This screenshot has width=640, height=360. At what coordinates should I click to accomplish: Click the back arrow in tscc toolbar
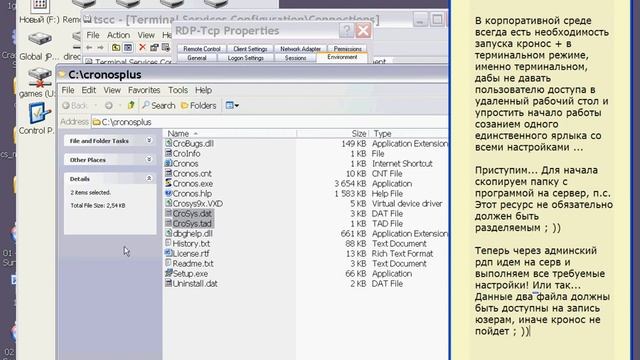[89, 48]
